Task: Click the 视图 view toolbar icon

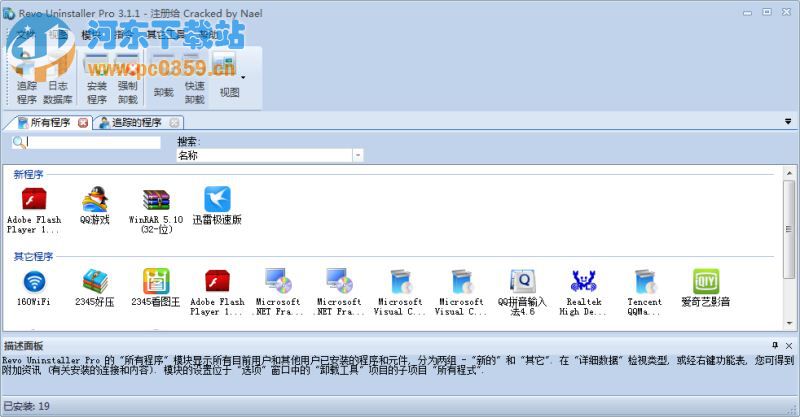Action: click(227, 77)
